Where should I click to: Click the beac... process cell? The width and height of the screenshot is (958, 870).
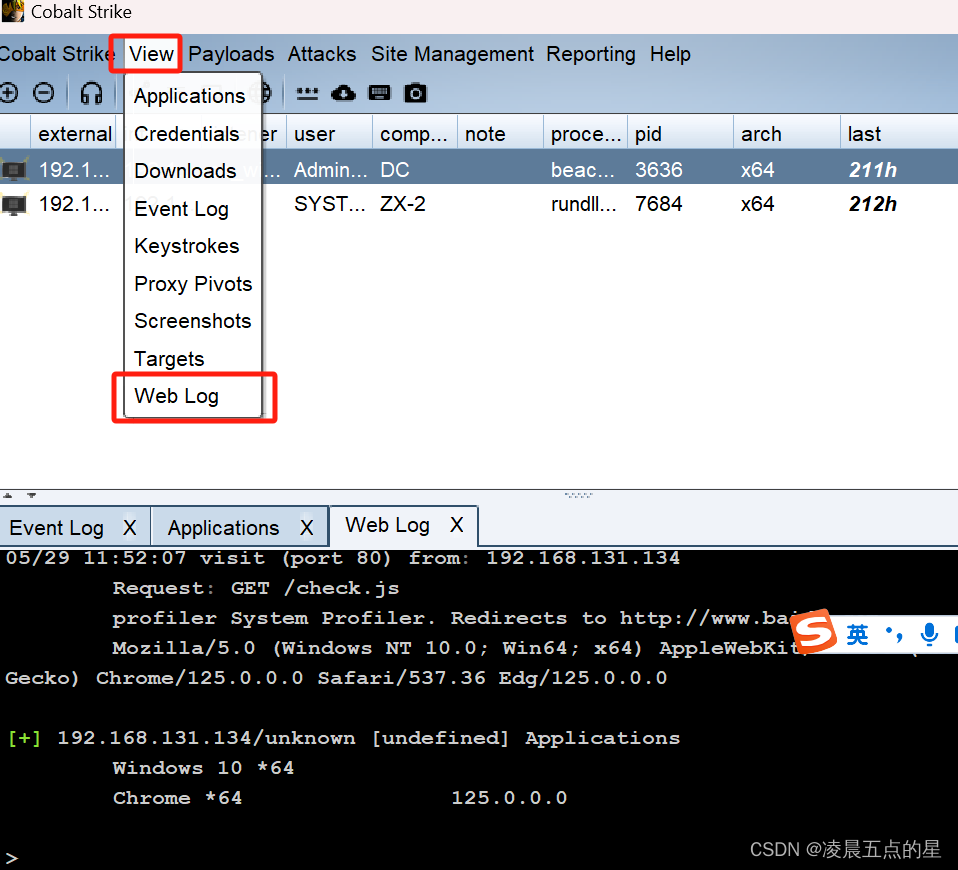(x=582, y=170)
